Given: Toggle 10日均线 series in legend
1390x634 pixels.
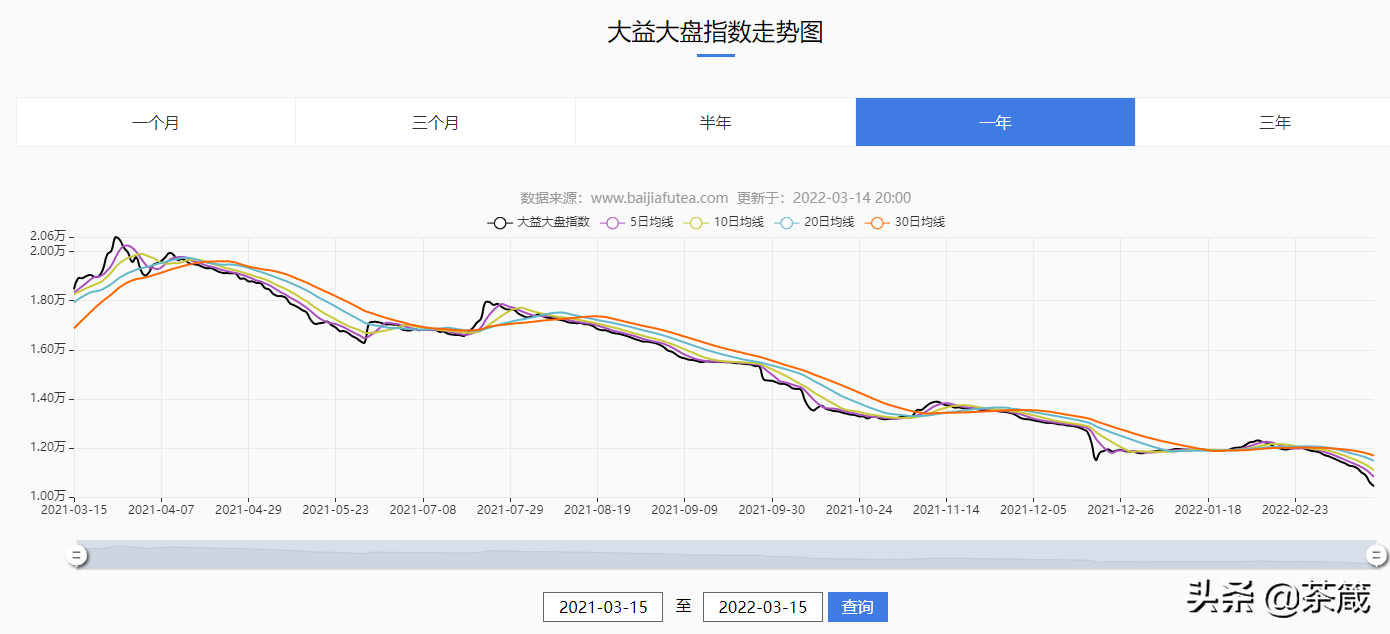Looking at the screenshot, I should pos(724,222).
